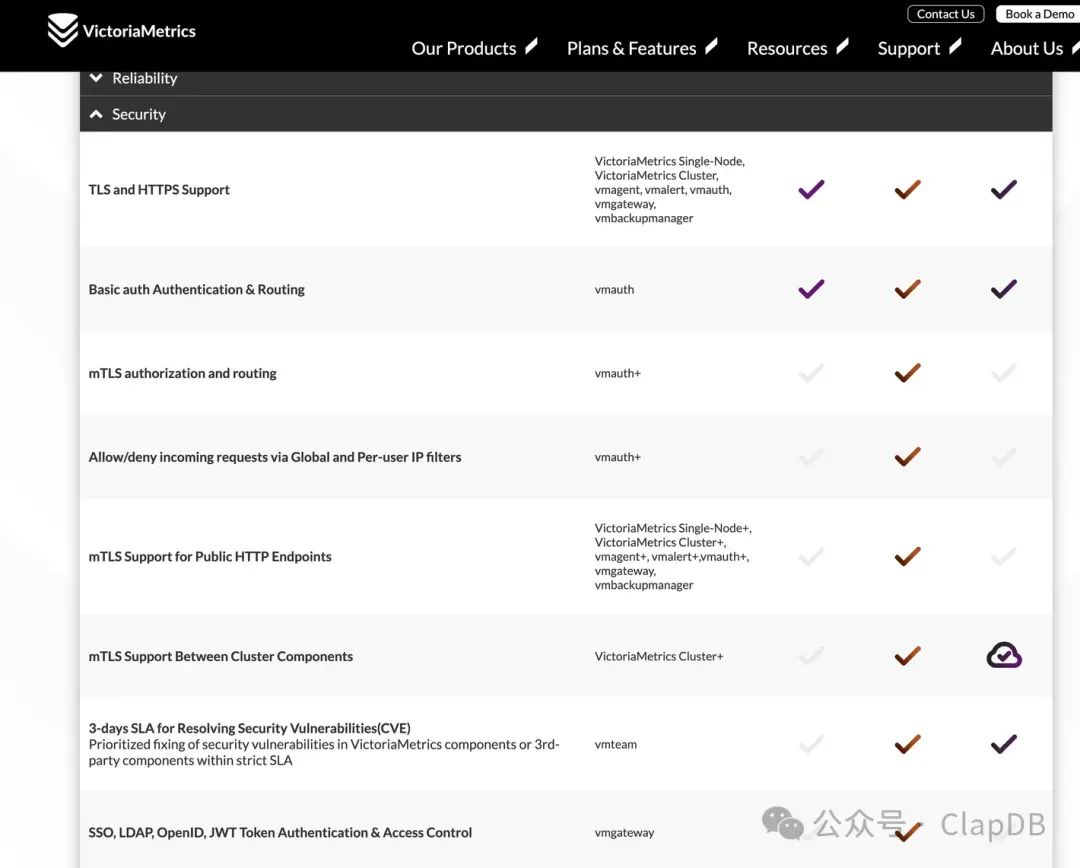The image size is (1080, 868).
Task: Click the purple checkmark in TLS and HTTPS row
Action: click(x=811, y=189)
